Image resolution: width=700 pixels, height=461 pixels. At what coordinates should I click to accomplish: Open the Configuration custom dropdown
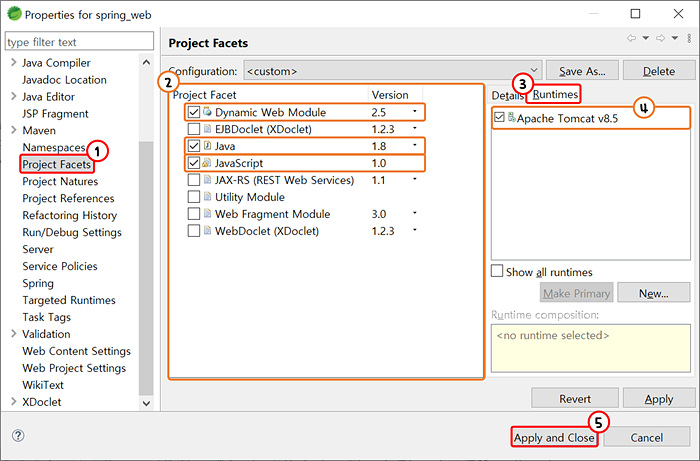coord(393,71)
